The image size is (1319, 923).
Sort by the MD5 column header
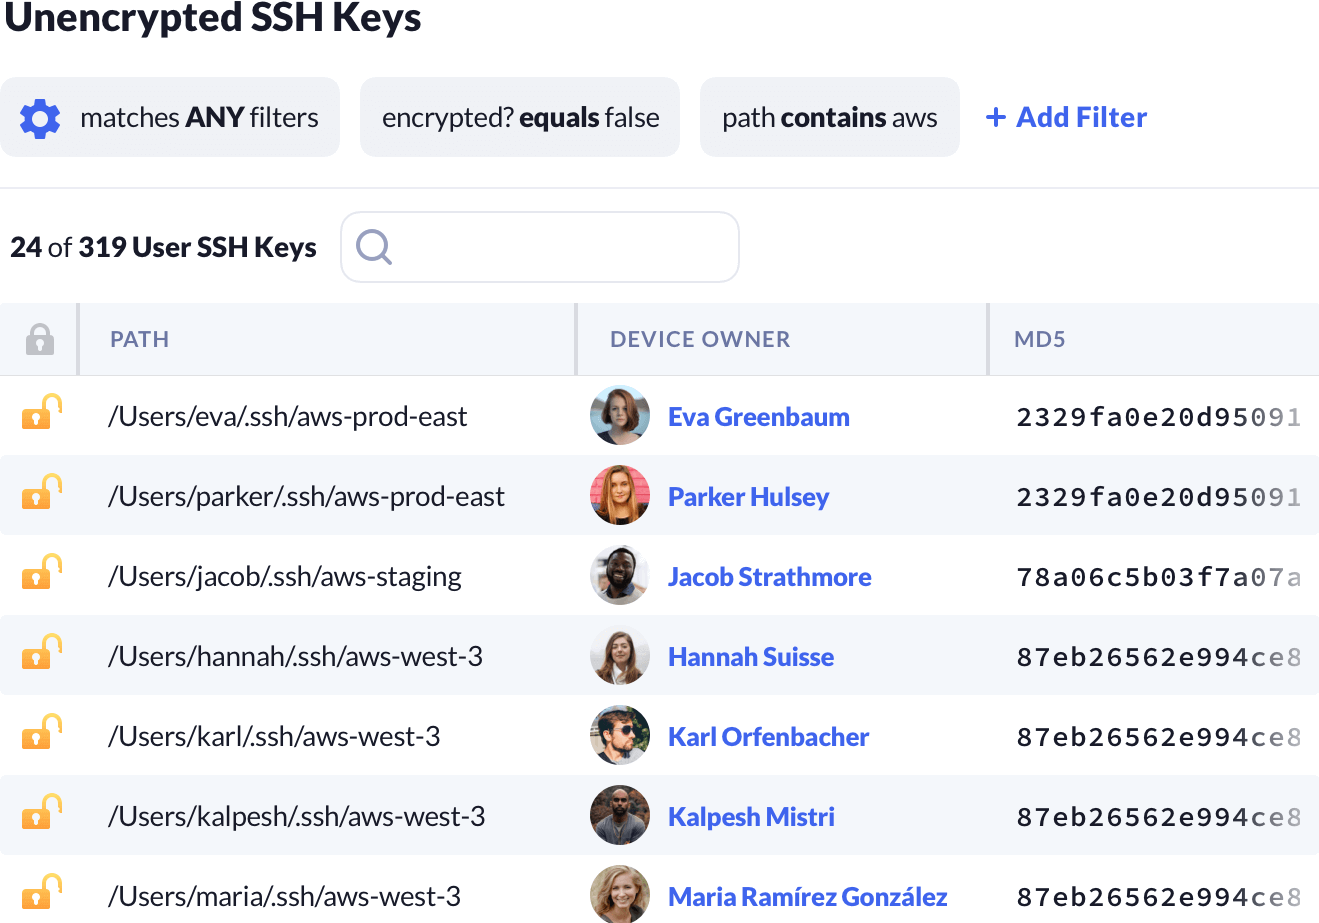1040,339
